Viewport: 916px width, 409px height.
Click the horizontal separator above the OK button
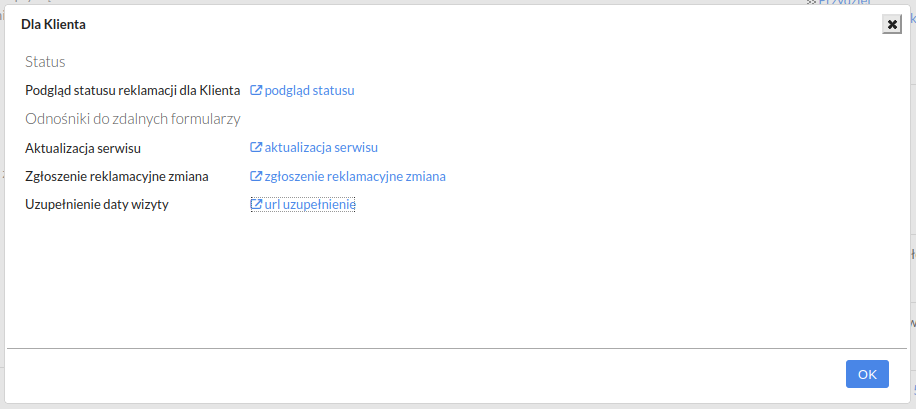457,349
